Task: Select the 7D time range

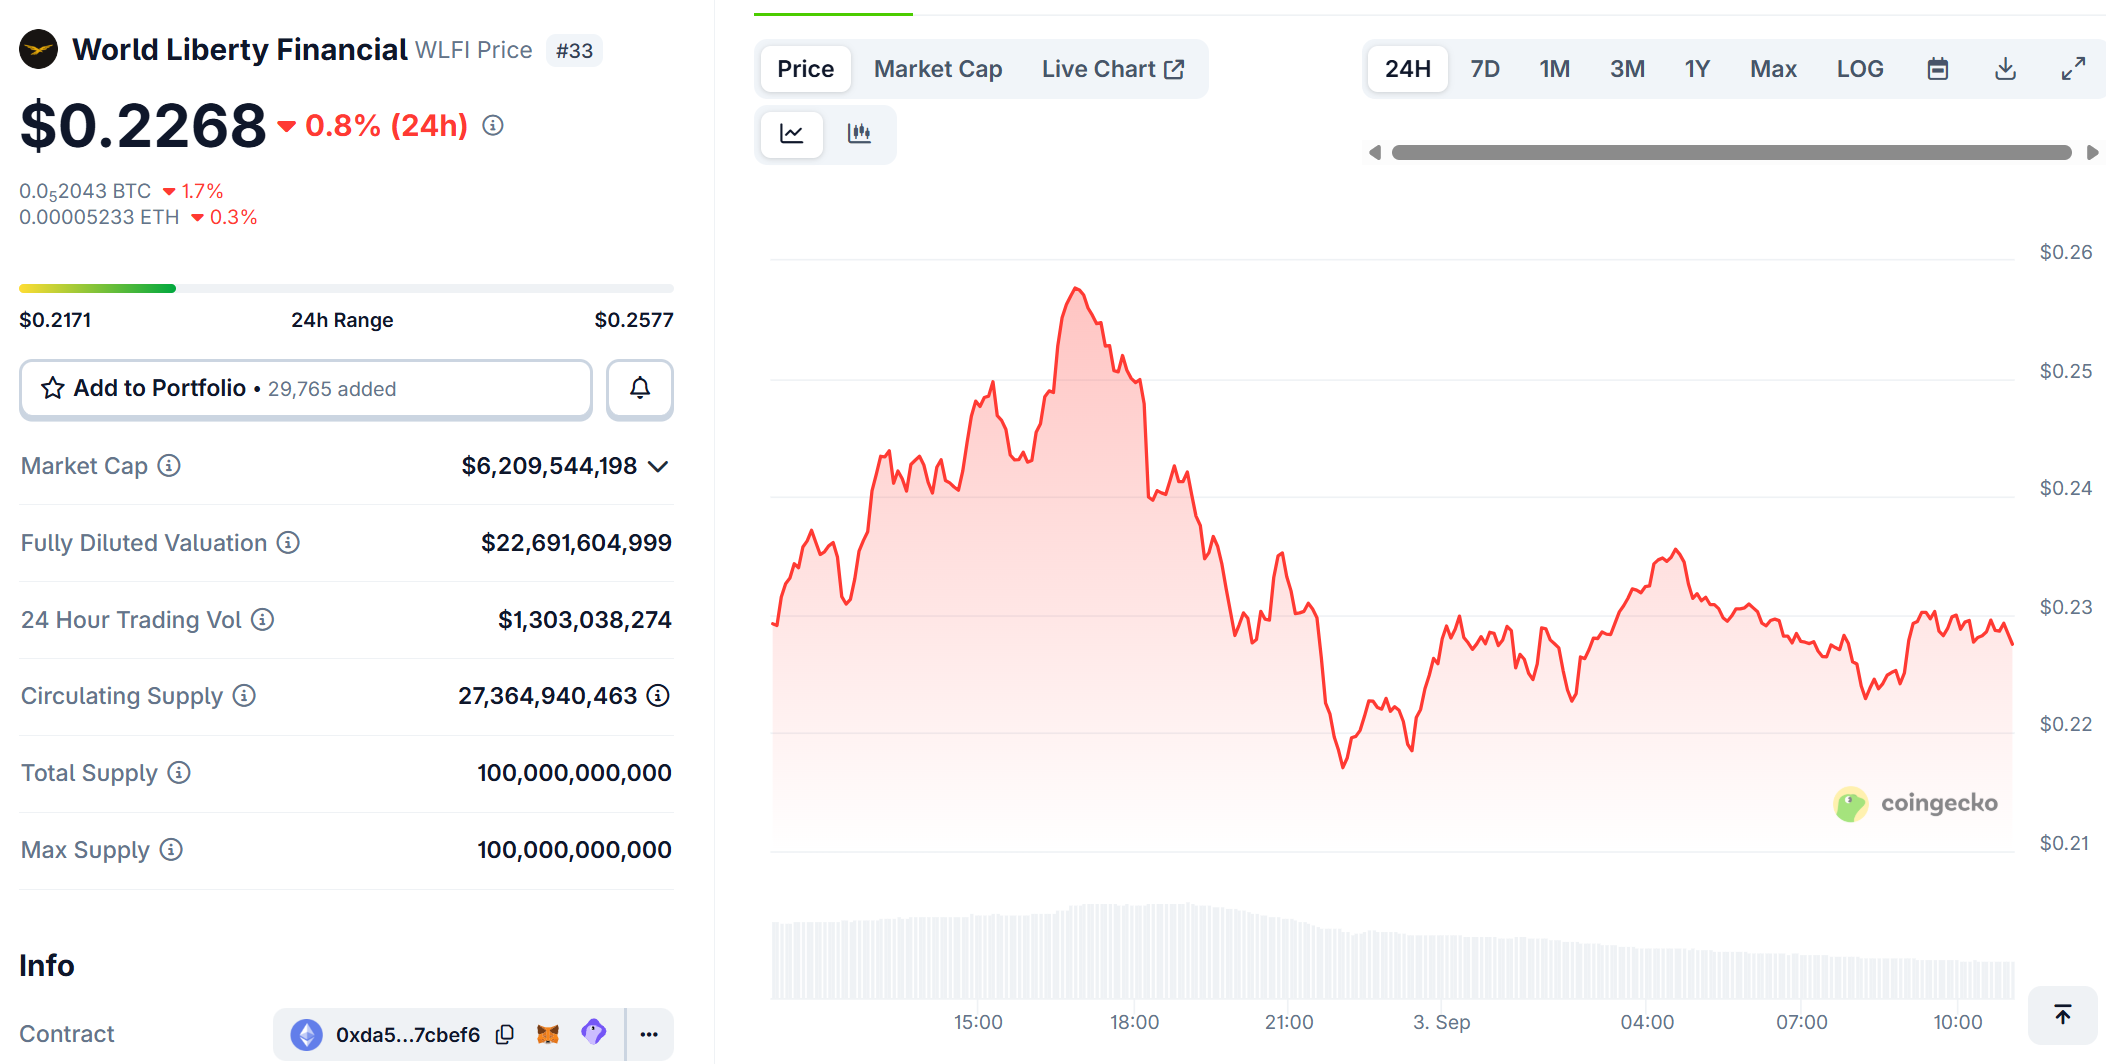Action: 1484,69
